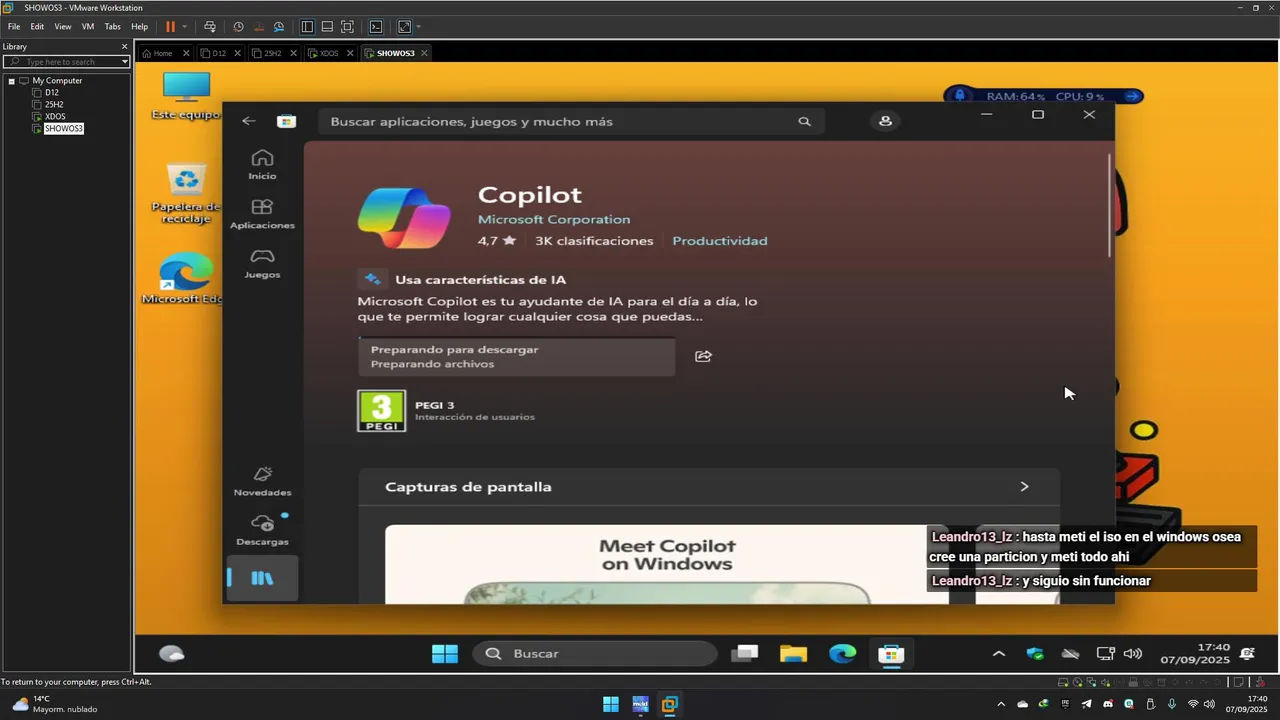Enter VMware full screen mode icon
Screen dimensions: 1280x720
pos(347,27)
